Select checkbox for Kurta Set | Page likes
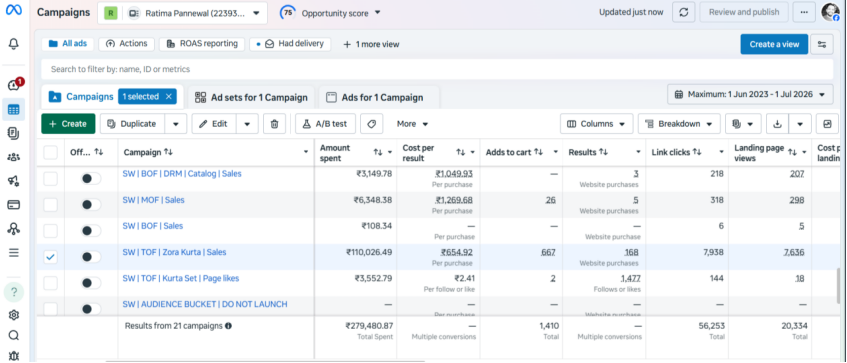The image size is (847, 363). [50, 283]
